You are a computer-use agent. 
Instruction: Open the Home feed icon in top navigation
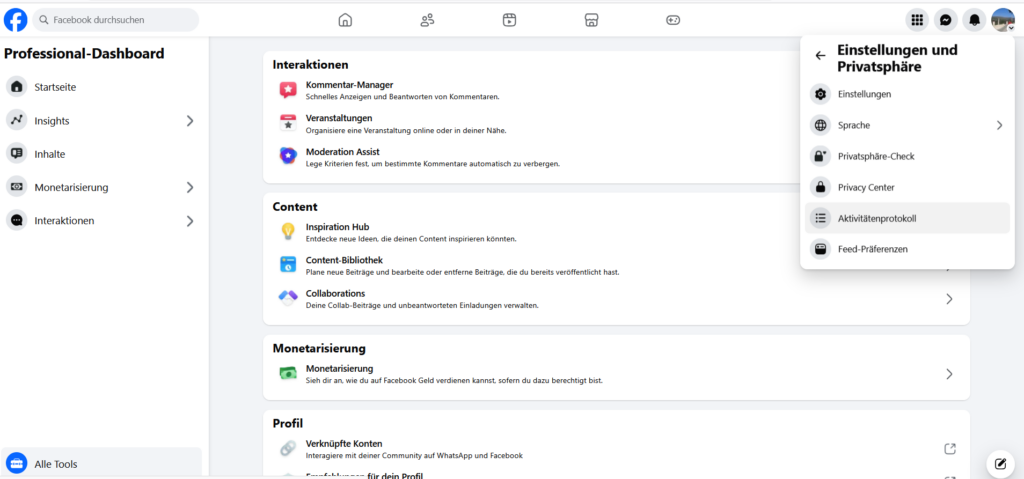point(345,20)
